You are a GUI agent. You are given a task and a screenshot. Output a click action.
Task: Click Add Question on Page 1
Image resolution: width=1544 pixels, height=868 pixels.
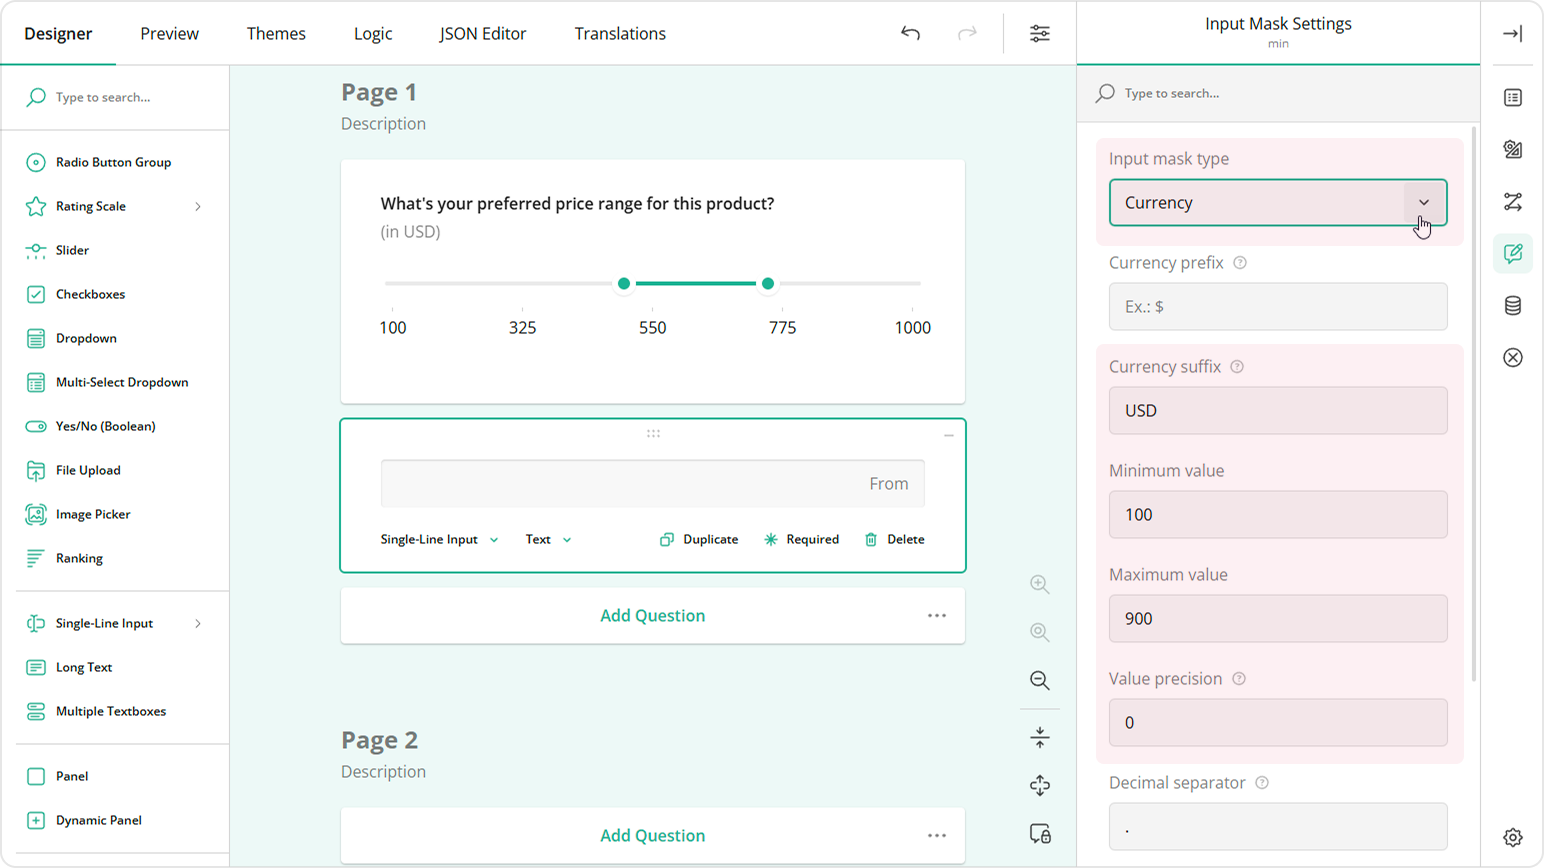click(x=652, y=615)
